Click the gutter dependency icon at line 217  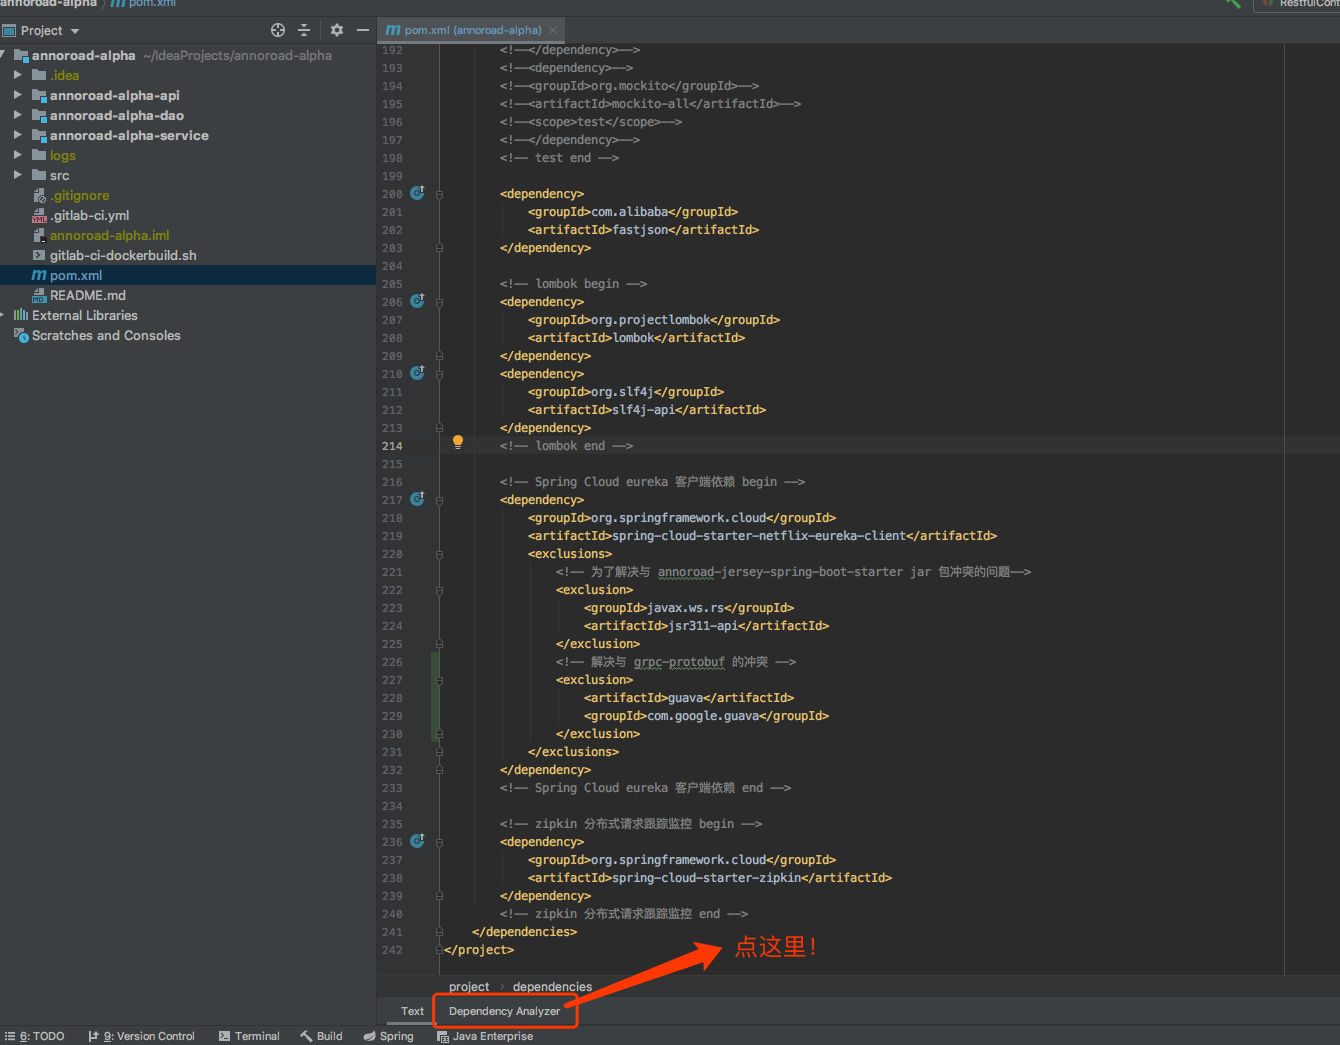(417, 498)
